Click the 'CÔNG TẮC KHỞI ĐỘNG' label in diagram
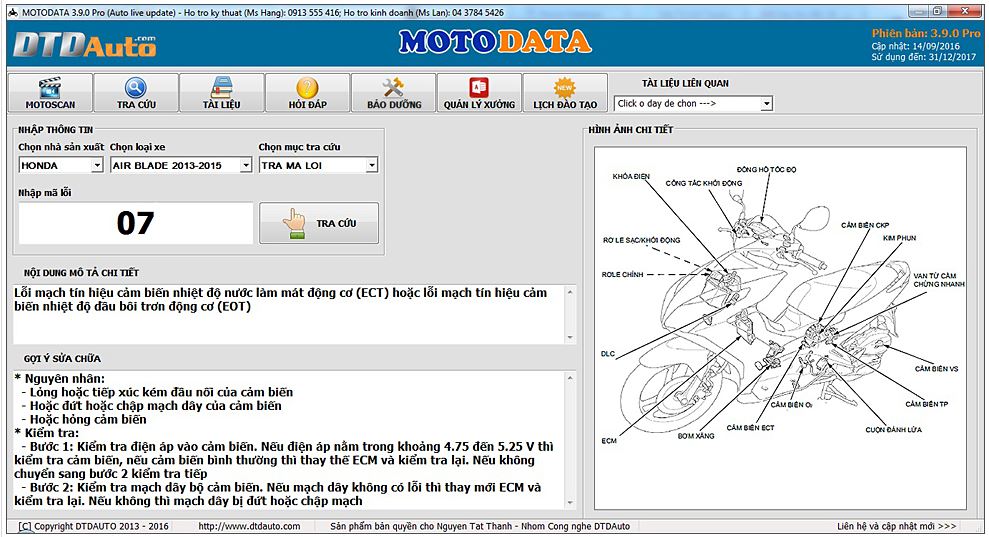Screen dimensions: 989x537 click(704, 183)
